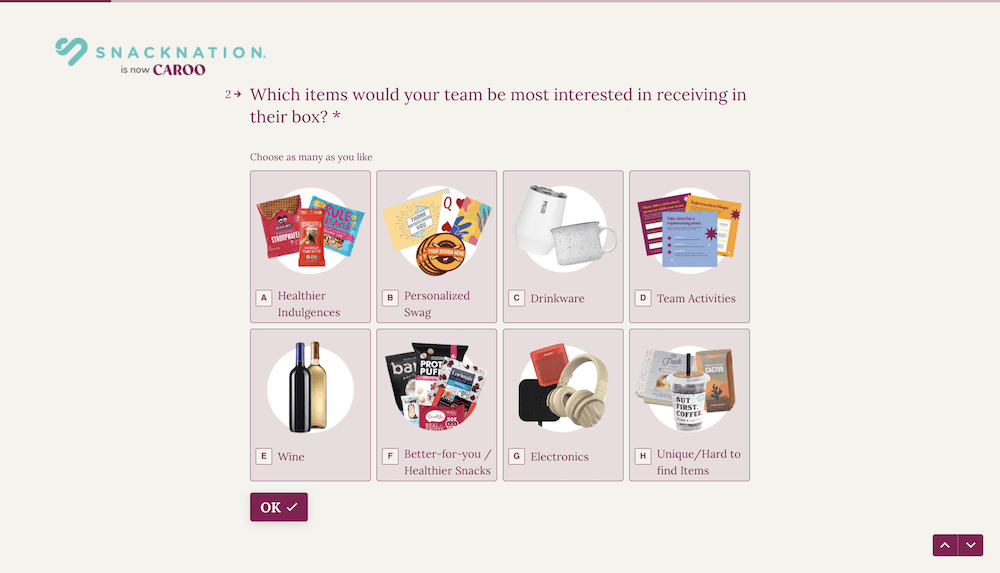The height and width of the screenshot is (573, 1000).
Task: Select the wine bottles image
Action: [x=310, y=389]
